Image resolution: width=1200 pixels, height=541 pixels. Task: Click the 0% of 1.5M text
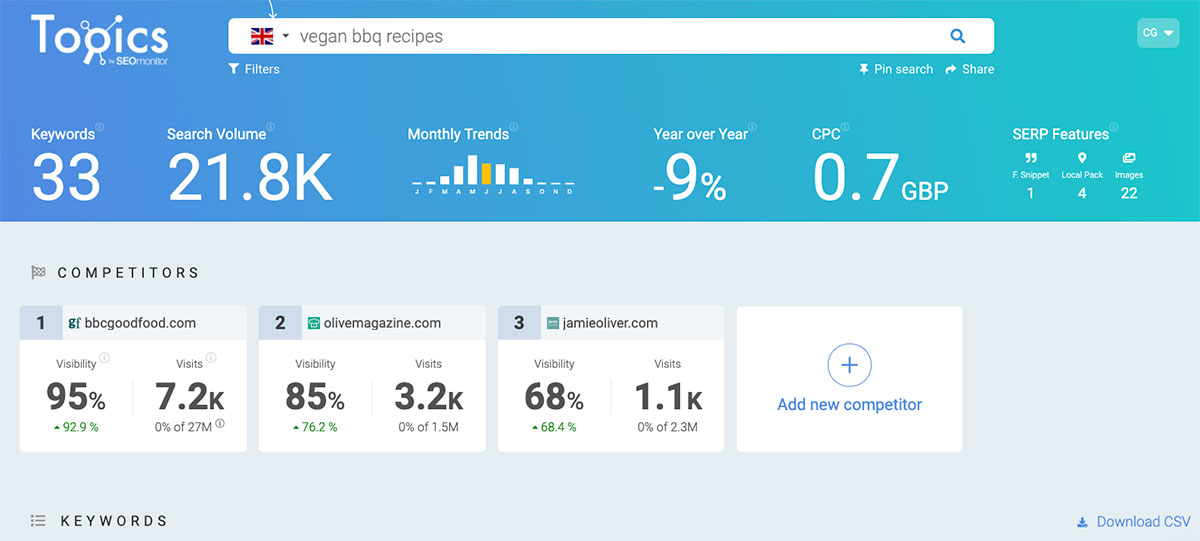point(428,427)
